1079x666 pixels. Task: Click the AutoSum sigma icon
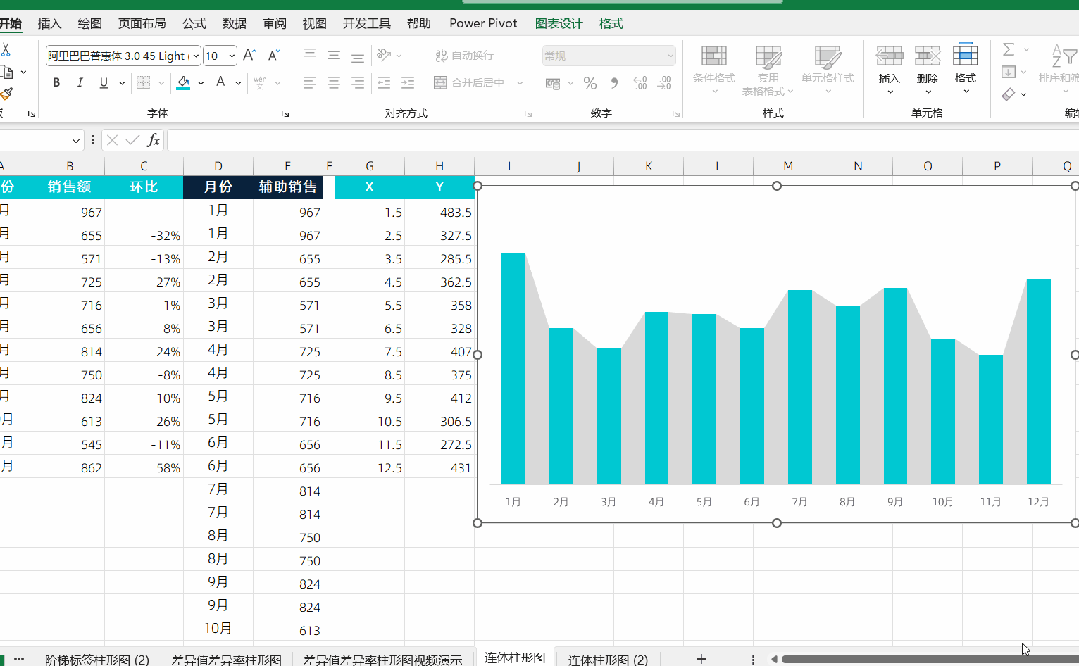coord(1009,50)
